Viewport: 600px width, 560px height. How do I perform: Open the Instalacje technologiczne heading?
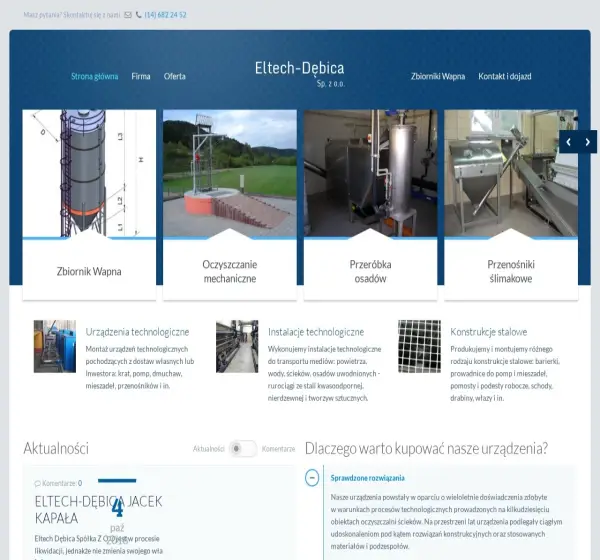316,332
